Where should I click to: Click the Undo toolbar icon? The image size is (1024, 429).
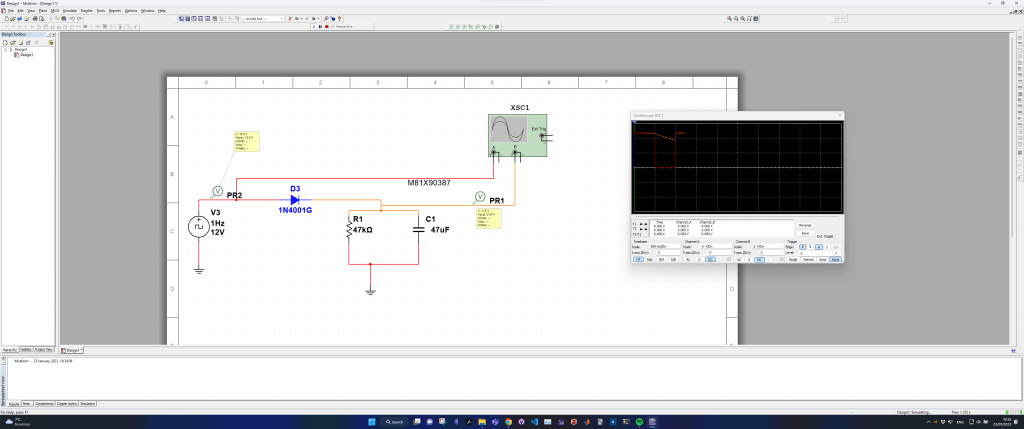pyautogui.click(x=72, y=19)
